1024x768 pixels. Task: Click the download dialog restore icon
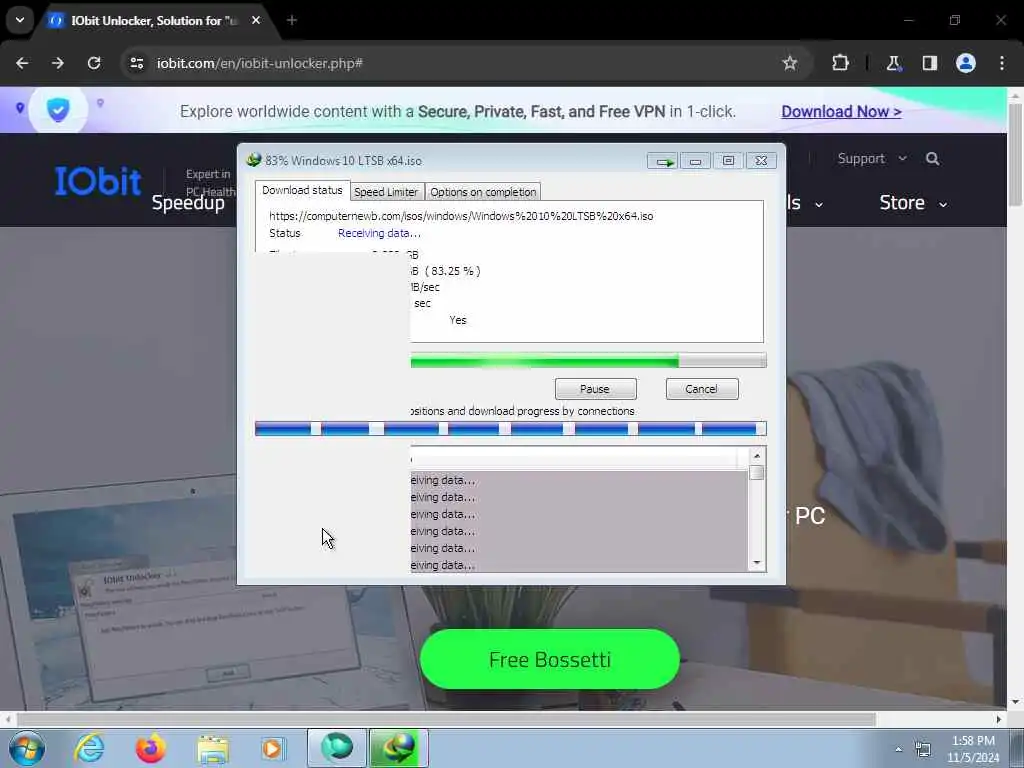pyautogui.click(x=728, y=161)
